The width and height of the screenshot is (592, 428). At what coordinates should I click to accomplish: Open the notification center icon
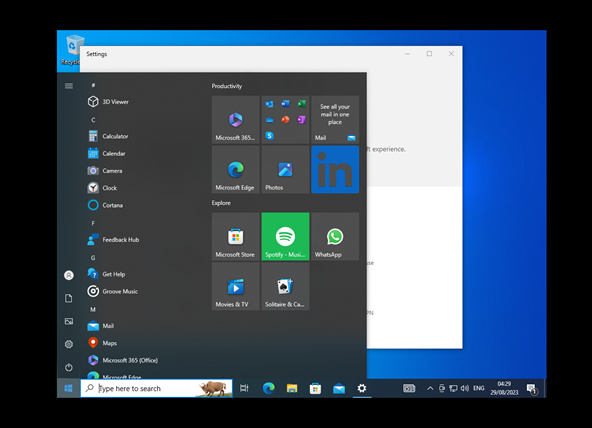(x=532, y=388)
